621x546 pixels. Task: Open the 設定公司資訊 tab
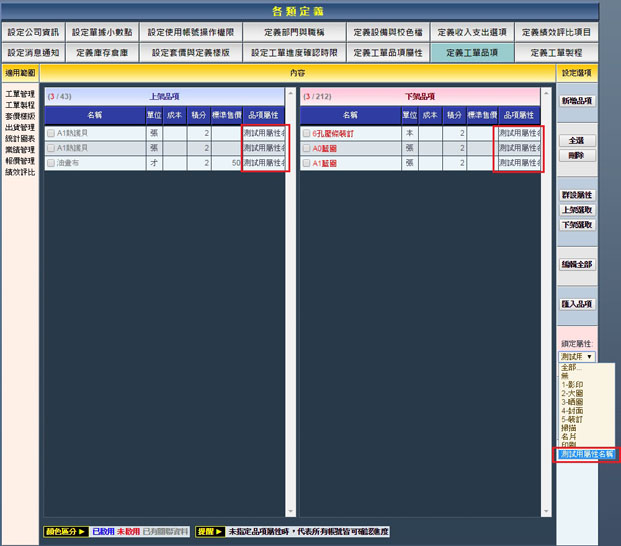34,32
